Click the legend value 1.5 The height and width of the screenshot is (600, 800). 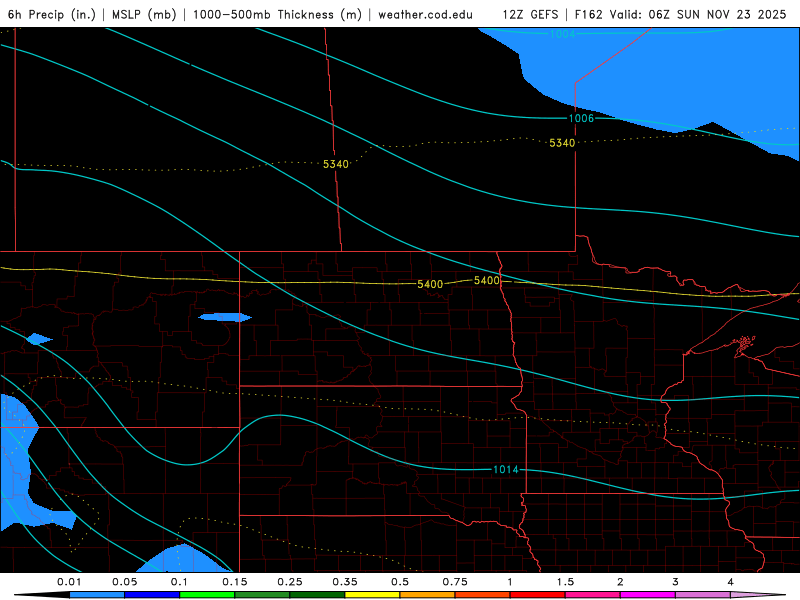pos(565,582)
